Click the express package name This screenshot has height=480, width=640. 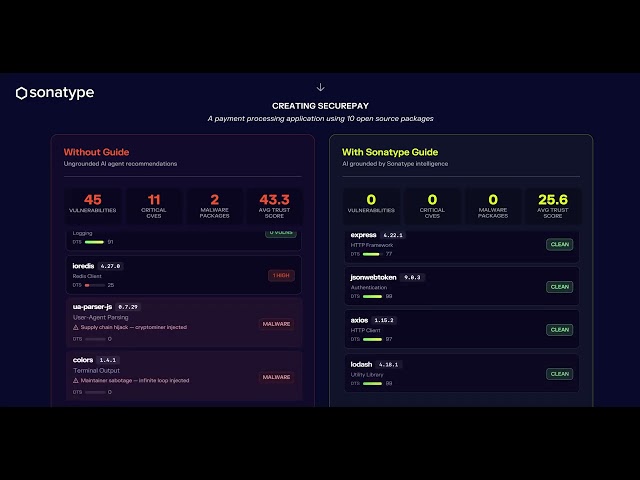tap(363, 235)
